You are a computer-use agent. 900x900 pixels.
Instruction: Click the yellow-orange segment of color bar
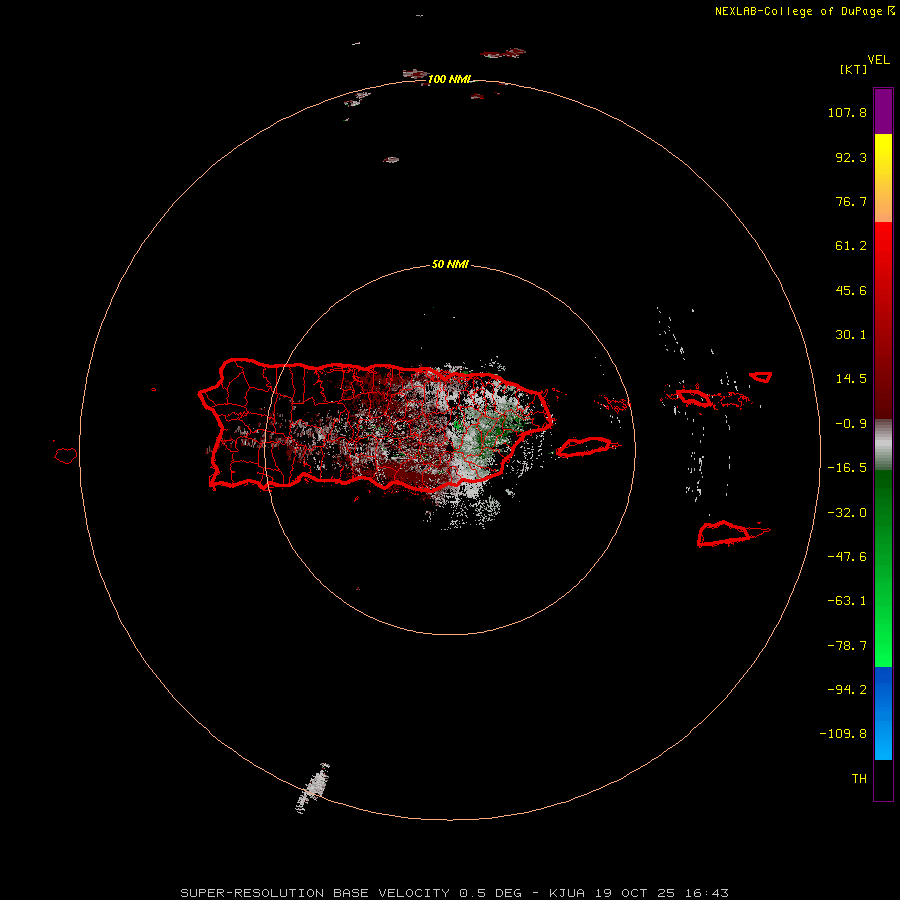[x=883, y=178]
